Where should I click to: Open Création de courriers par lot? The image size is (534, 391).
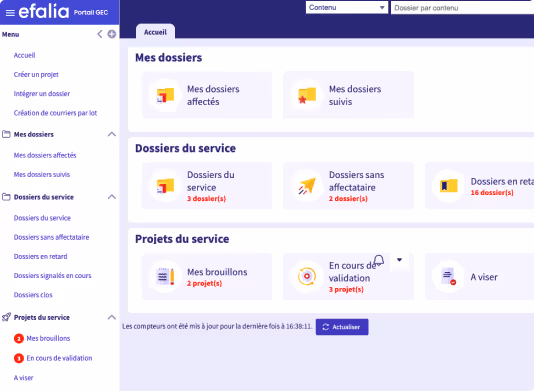coord(56,113)
